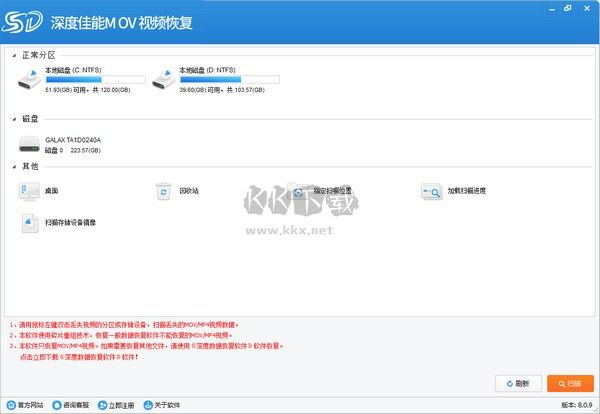Select the GALAX TA1D0240A name text
Image resolution: width=600 pixels, height=414 pixels.
click(73, 140)
